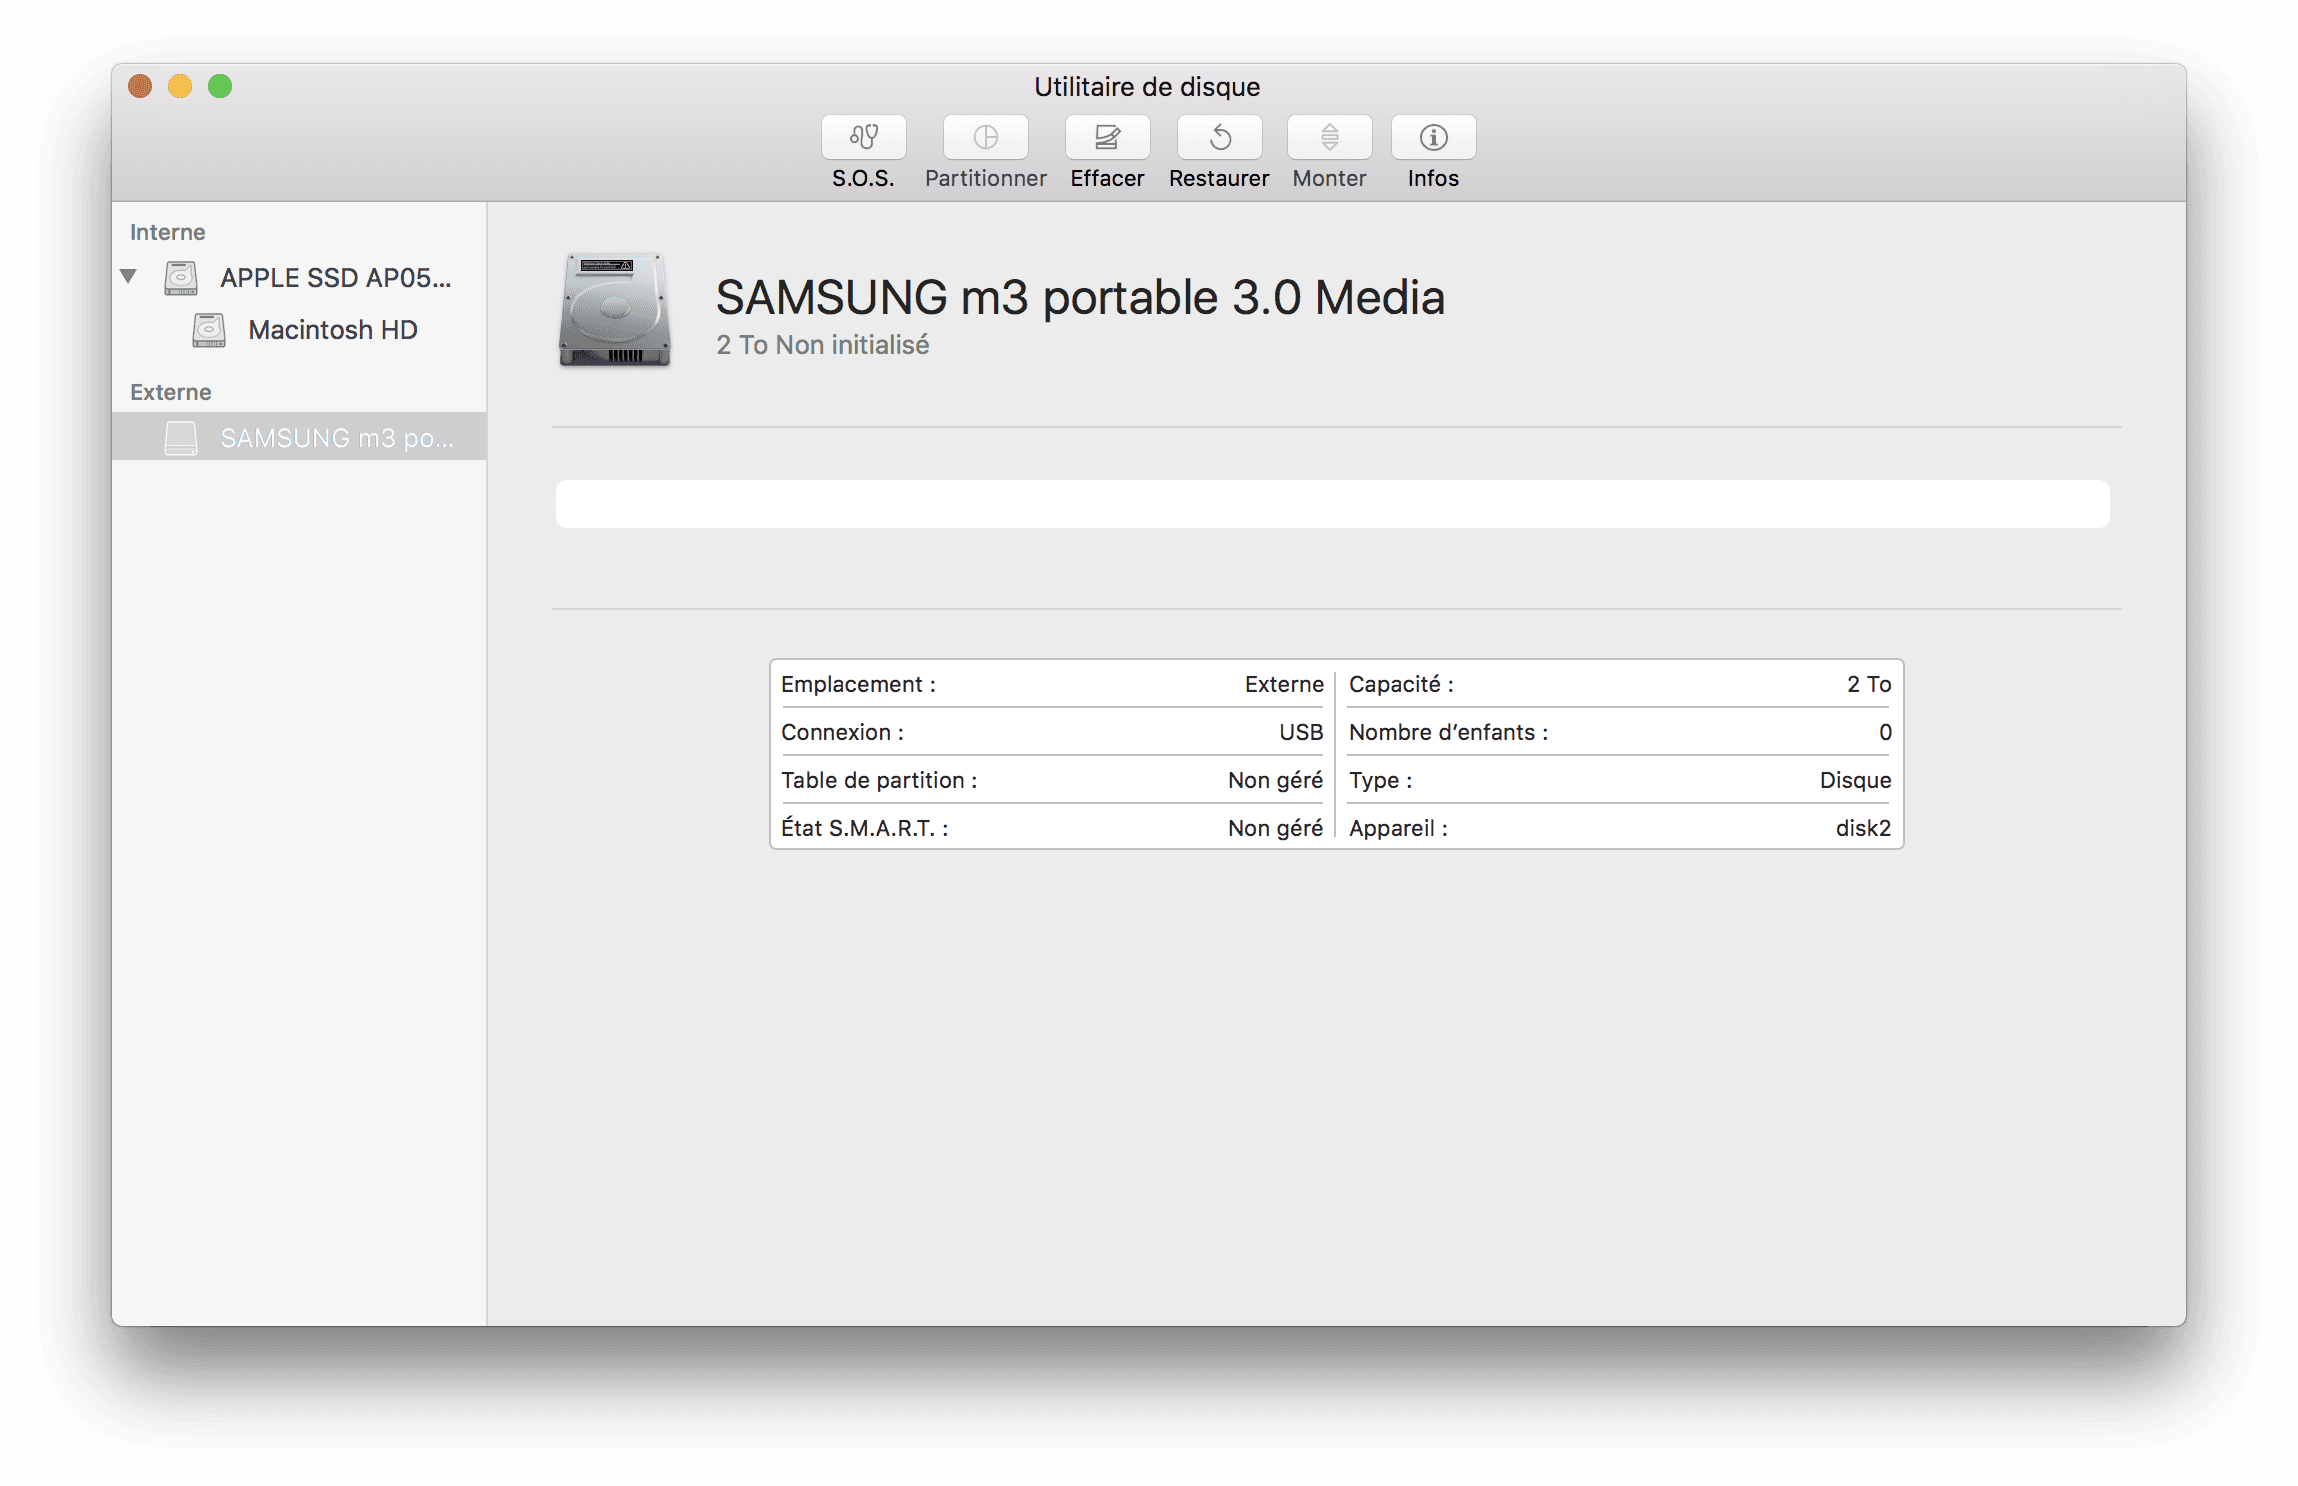Screen dimensions: 2298x1486
Task: Click Table de partition value 'Non géré'
Action: click(x=1275, y=780)
